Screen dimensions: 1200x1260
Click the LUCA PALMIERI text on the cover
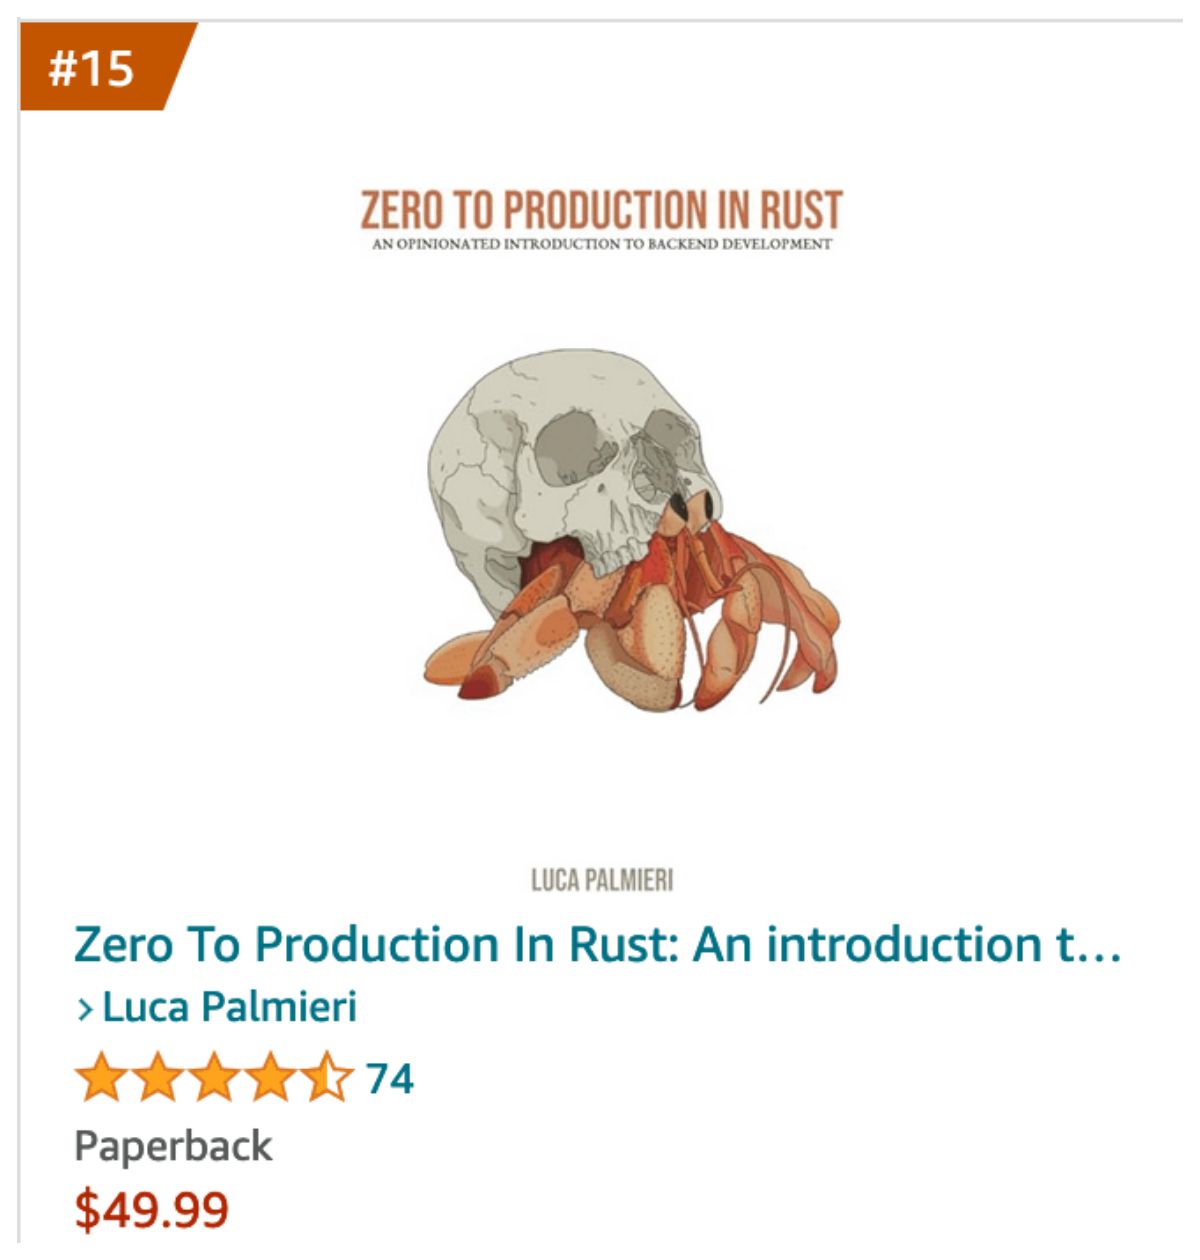(601, 880)
